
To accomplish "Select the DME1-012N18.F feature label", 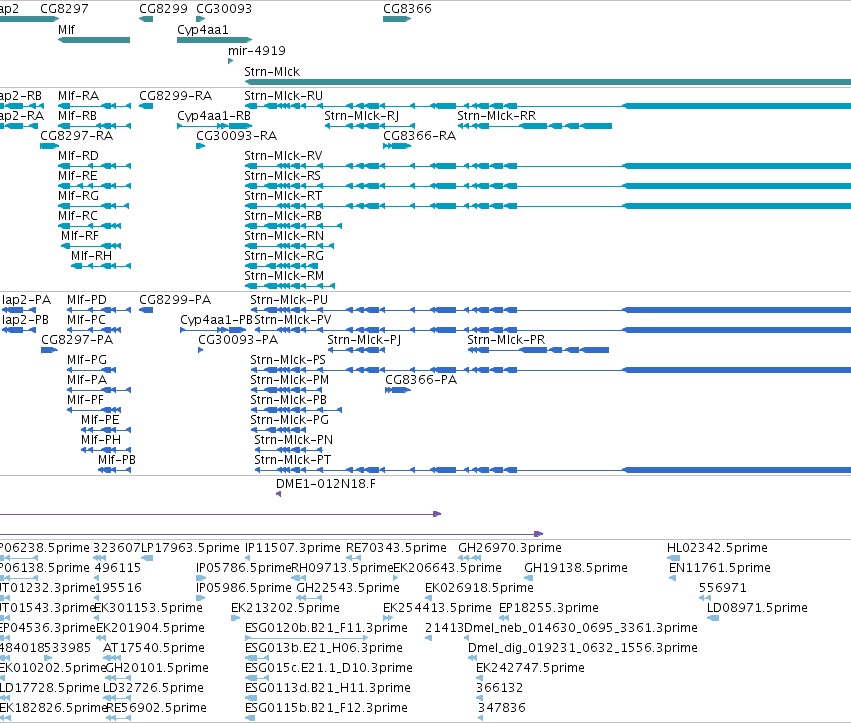I will [326, 484].
